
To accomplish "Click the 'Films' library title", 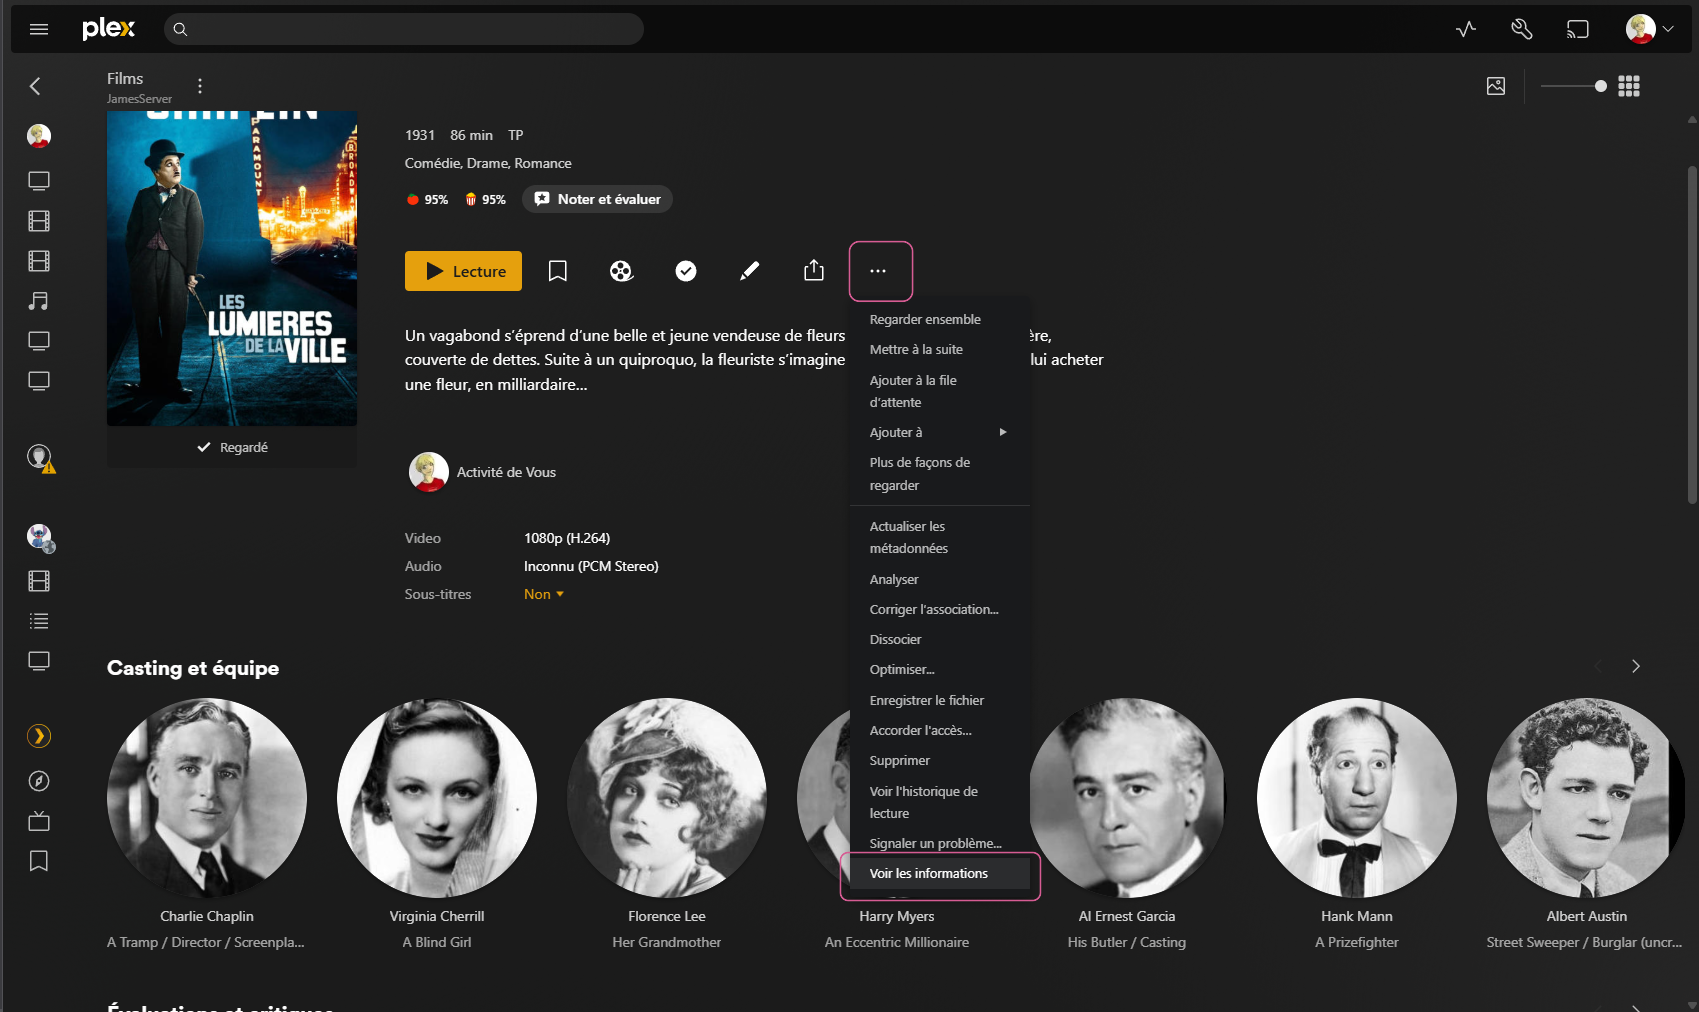I will coord(125,78).
